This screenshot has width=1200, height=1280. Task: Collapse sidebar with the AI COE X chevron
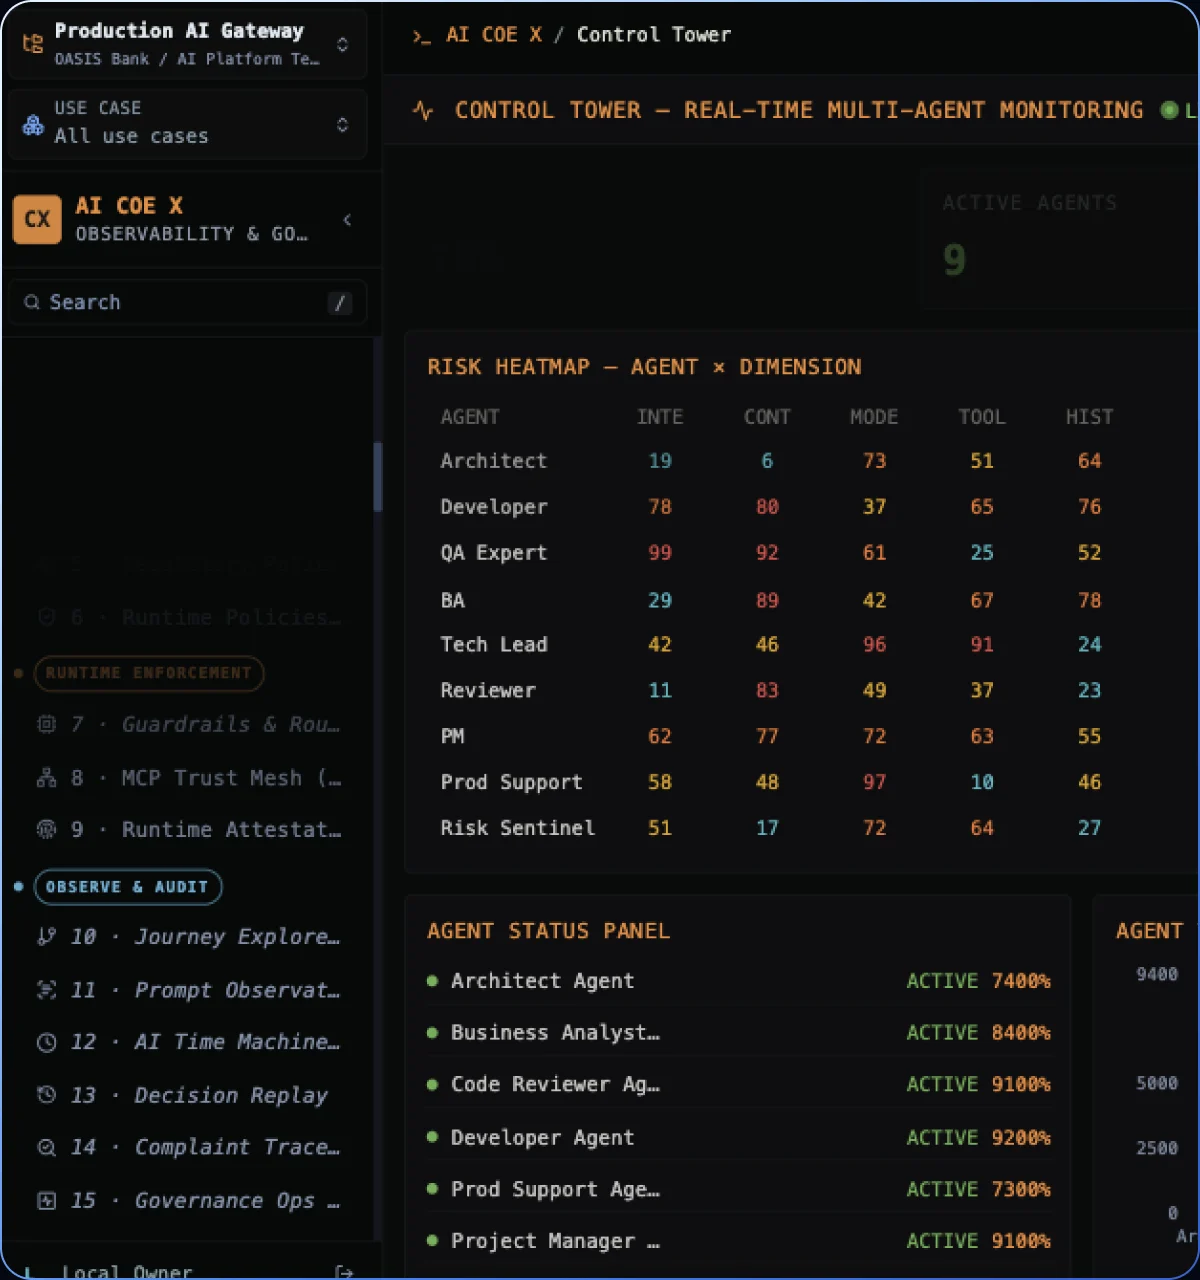347,220
